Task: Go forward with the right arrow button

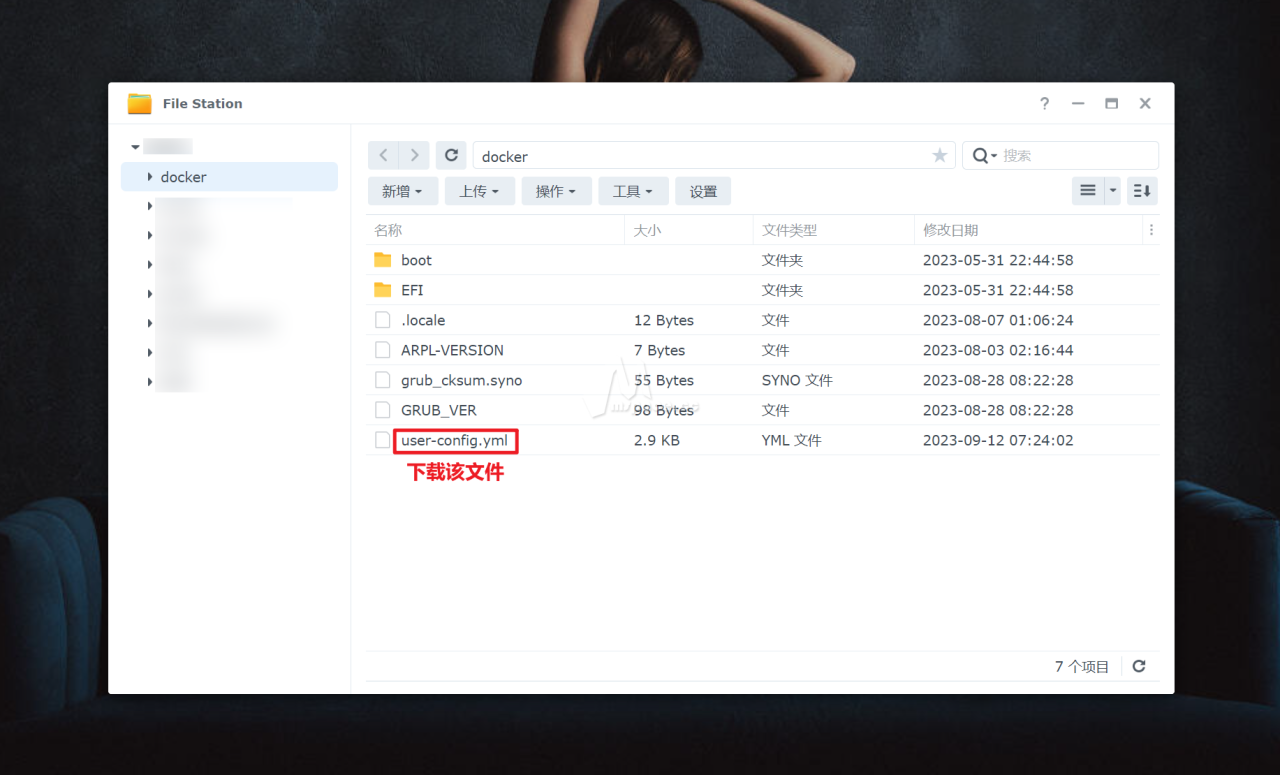Action: coord(414,155)
